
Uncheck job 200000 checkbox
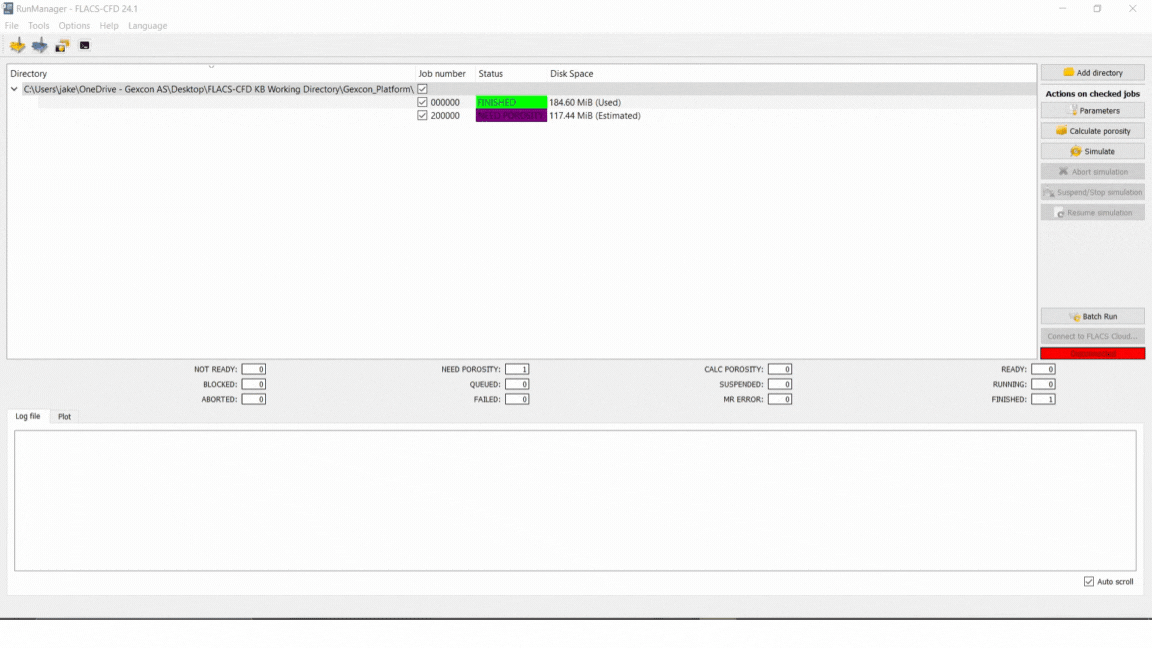click(422, 115)
